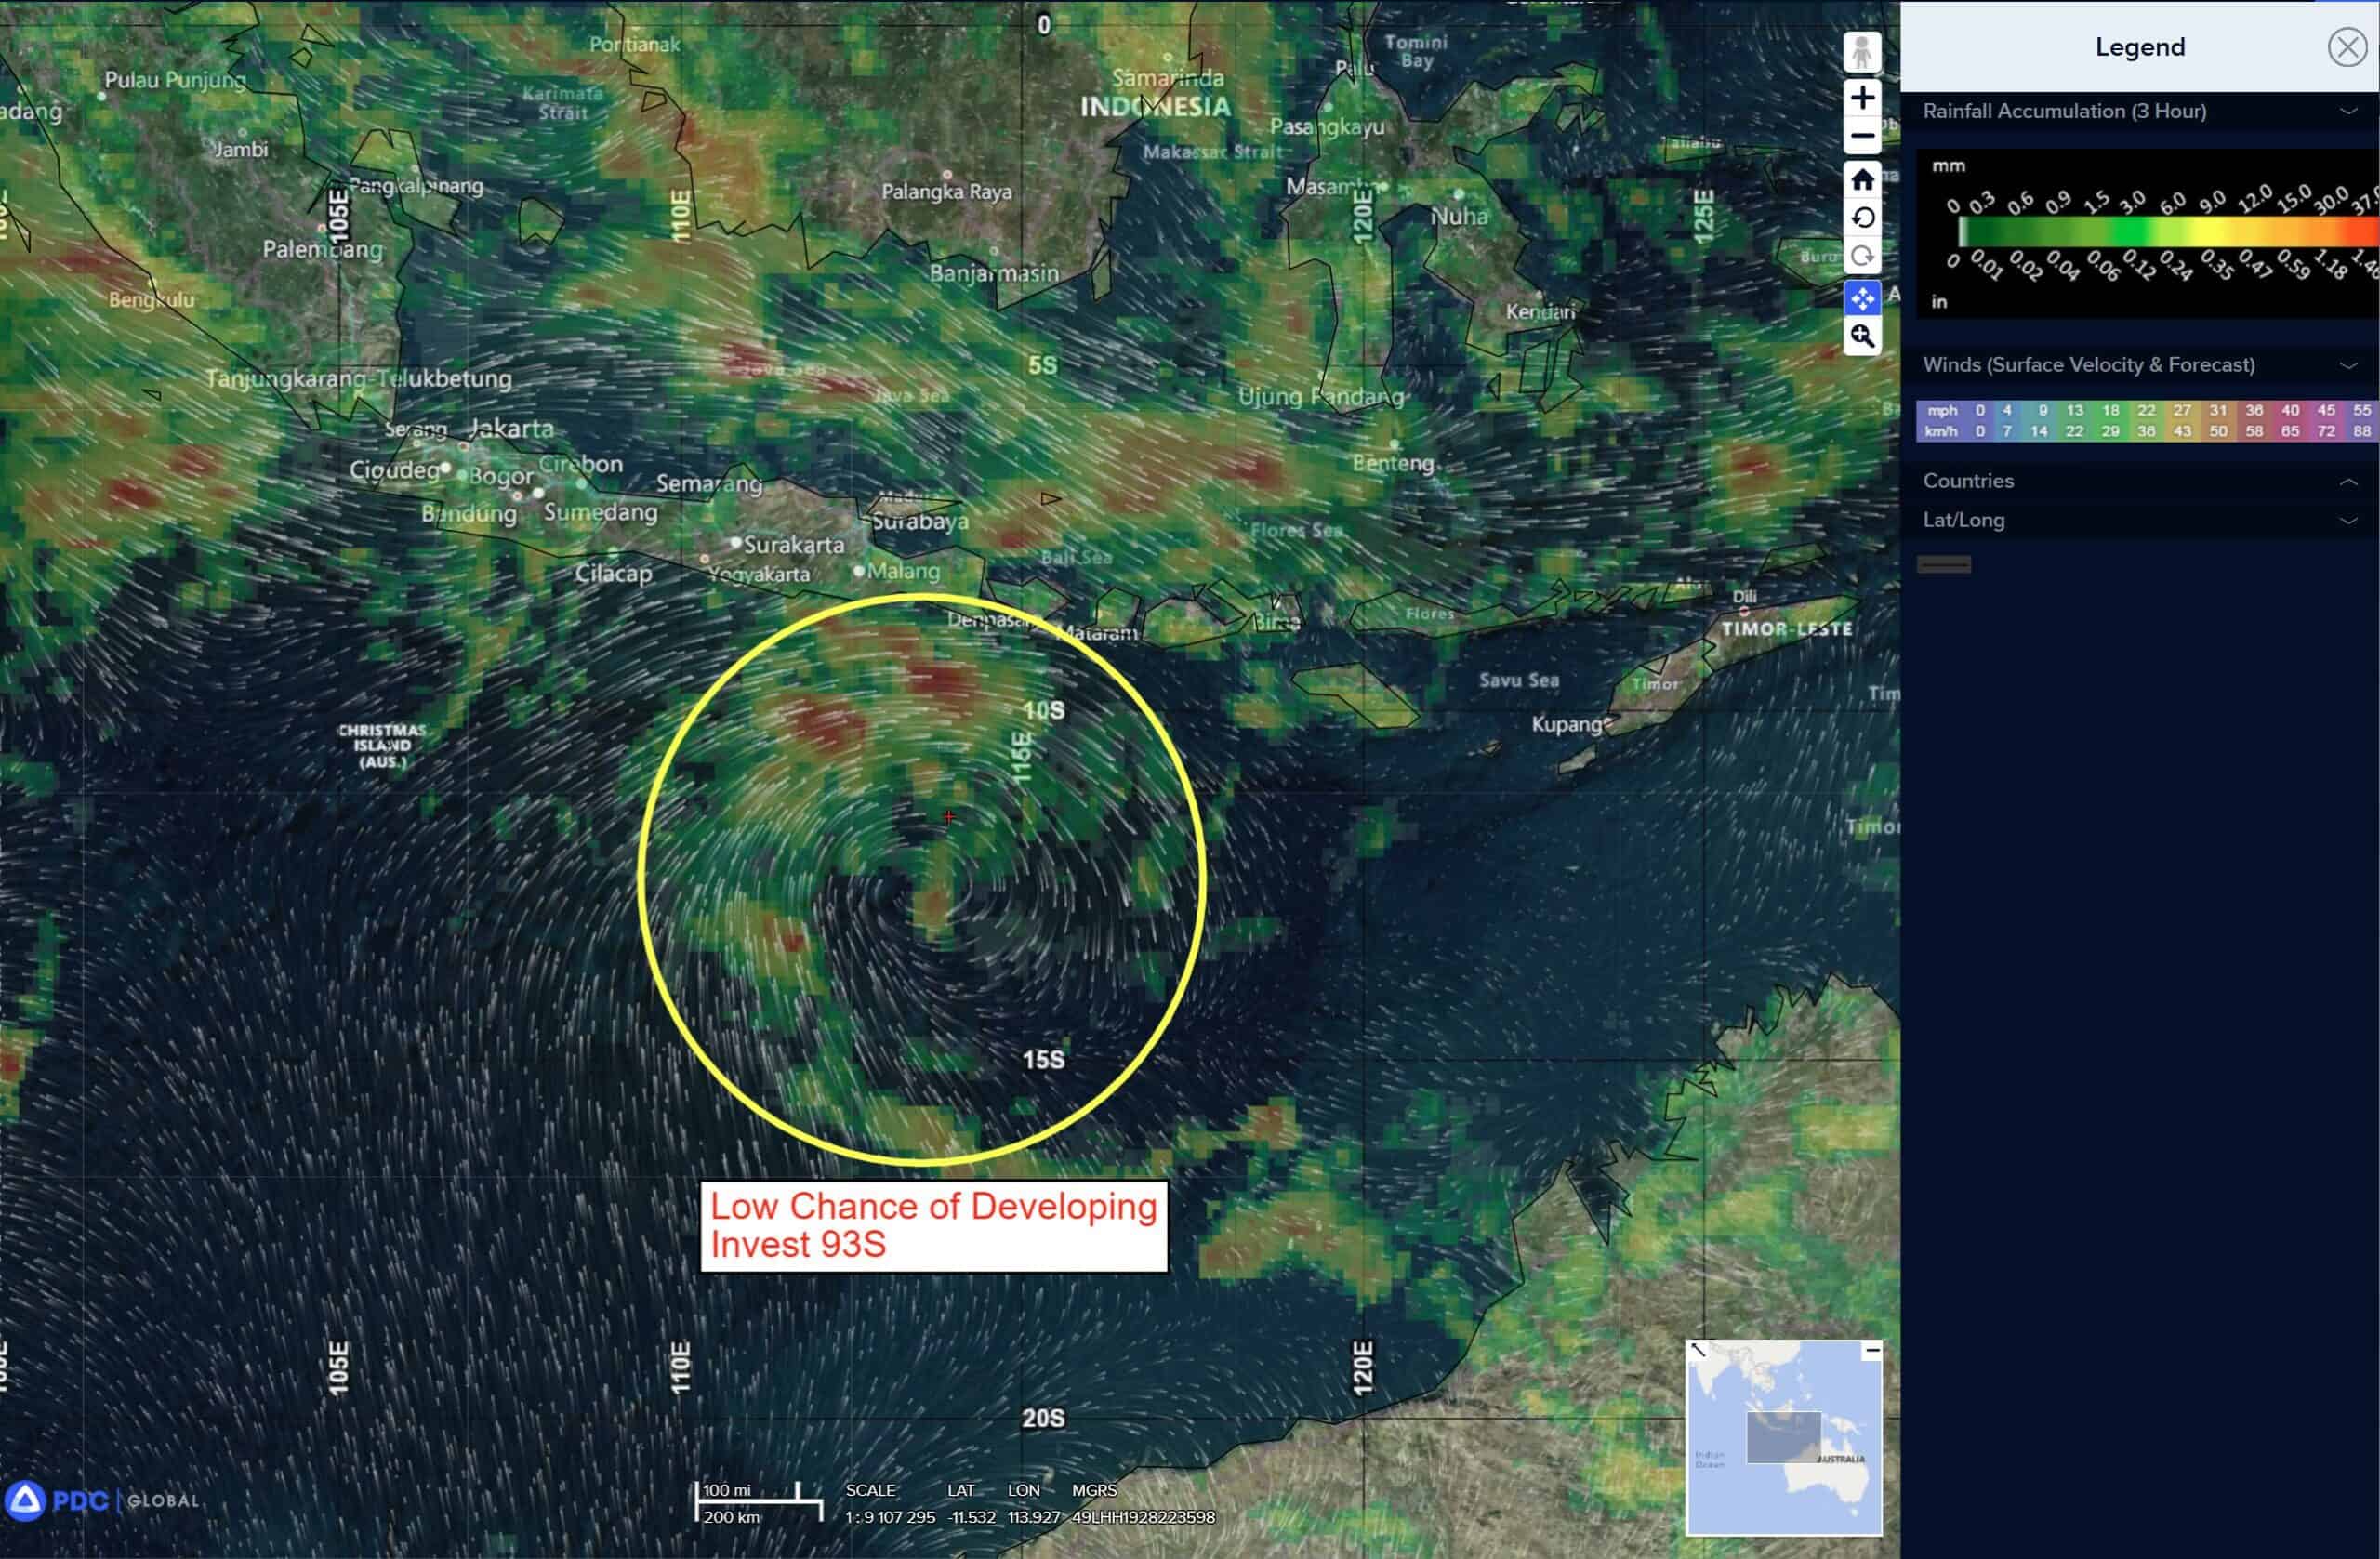Click the home extent icon
The image size is (2380, 1559).
(1861, 180)
